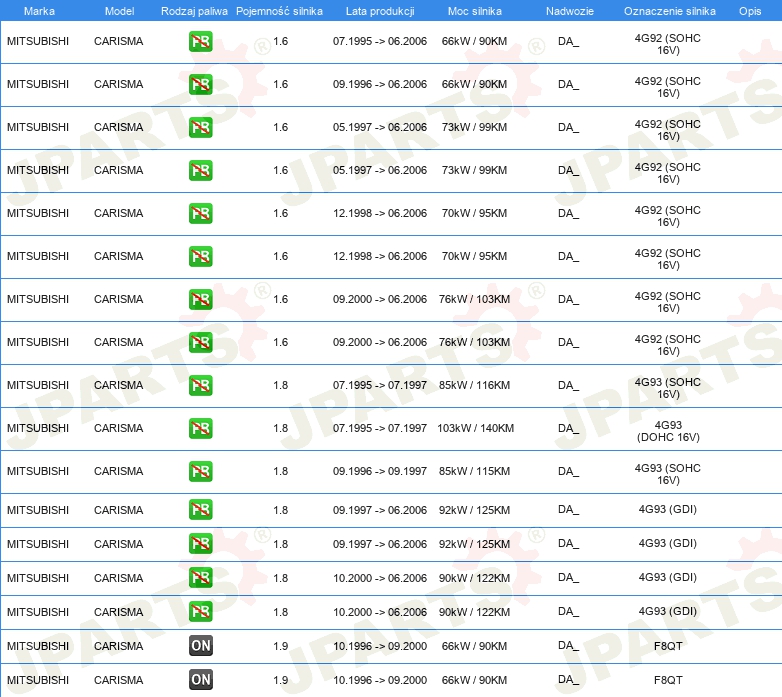Click the last green PB icon in the table
This screenshot has height=697, width=782.
(x=200, y=612)
